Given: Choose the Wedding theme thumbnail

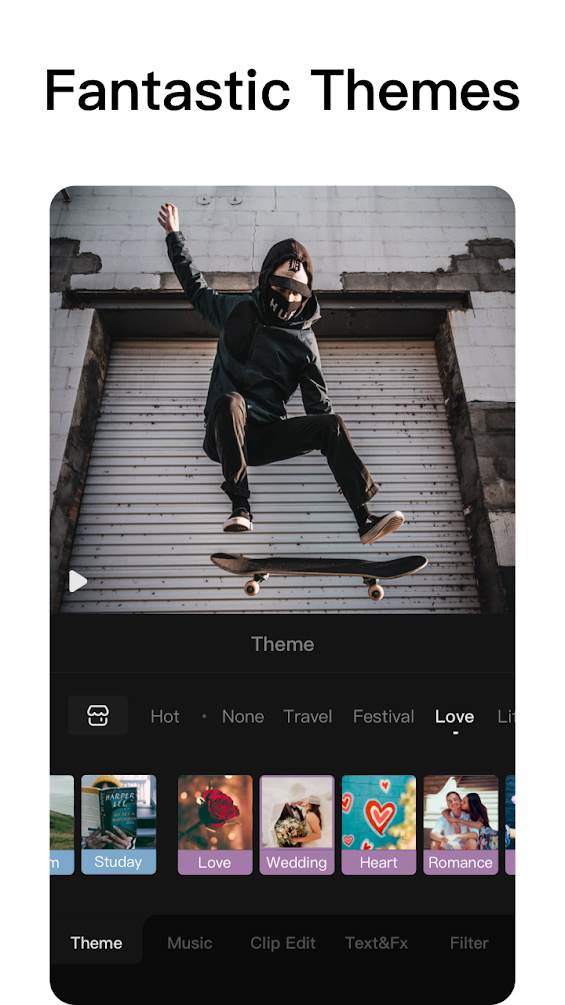Looking at the screenshot, I should point(297,824).
